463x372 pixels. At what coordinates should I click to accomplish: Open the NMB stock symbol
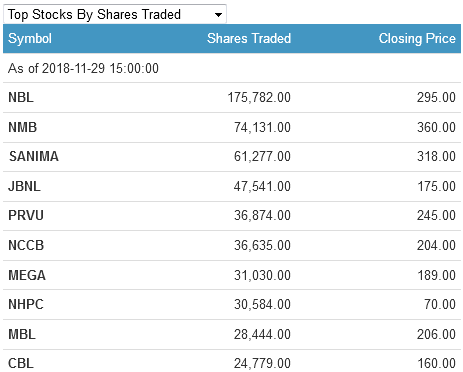[23, 127]
